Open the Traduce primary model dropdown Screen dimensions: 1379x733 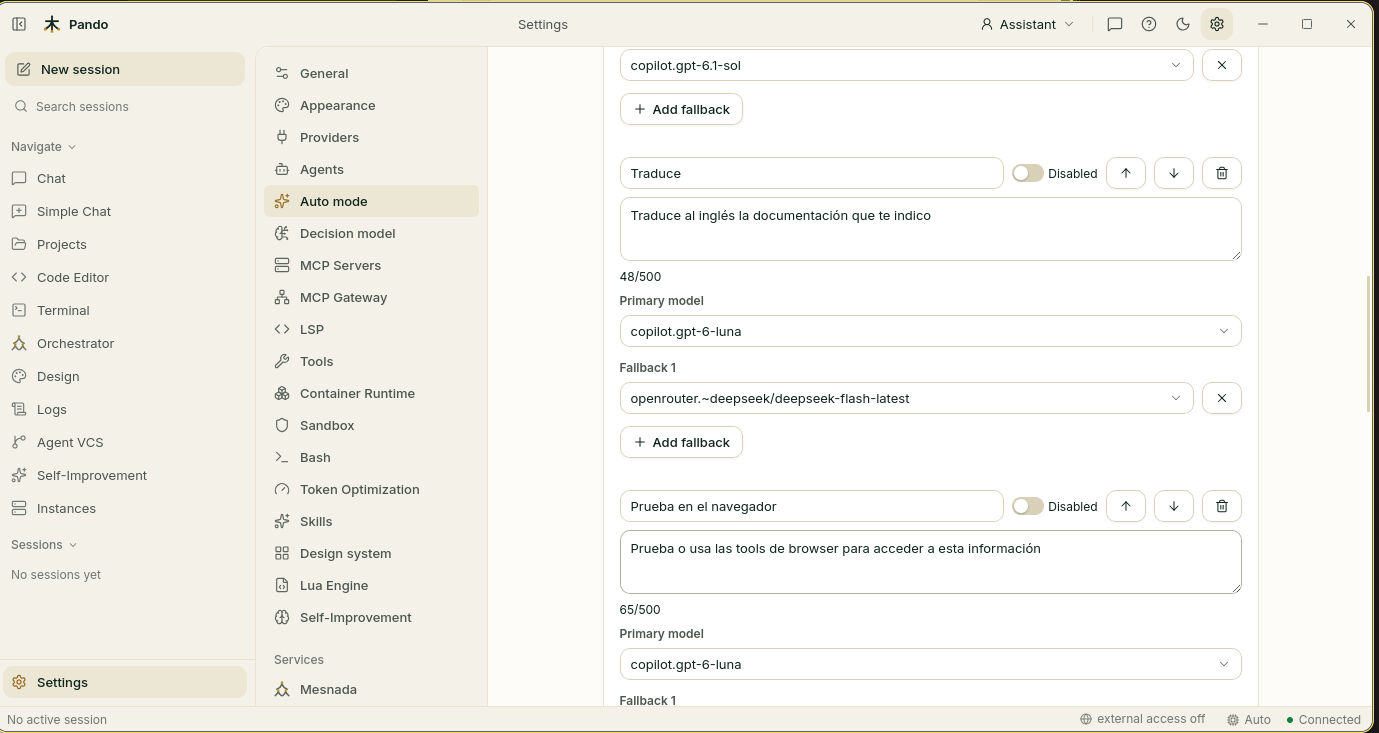click(x=930, y=331)
